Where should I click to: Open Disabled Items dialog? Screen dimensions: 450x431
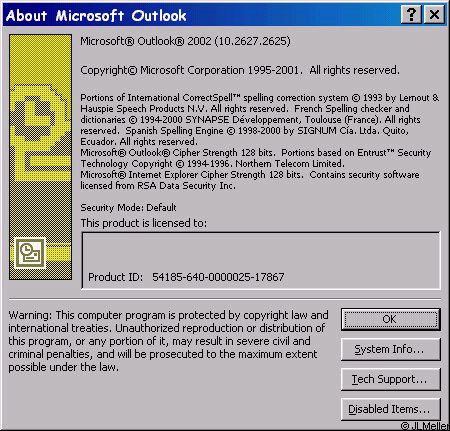391,409
